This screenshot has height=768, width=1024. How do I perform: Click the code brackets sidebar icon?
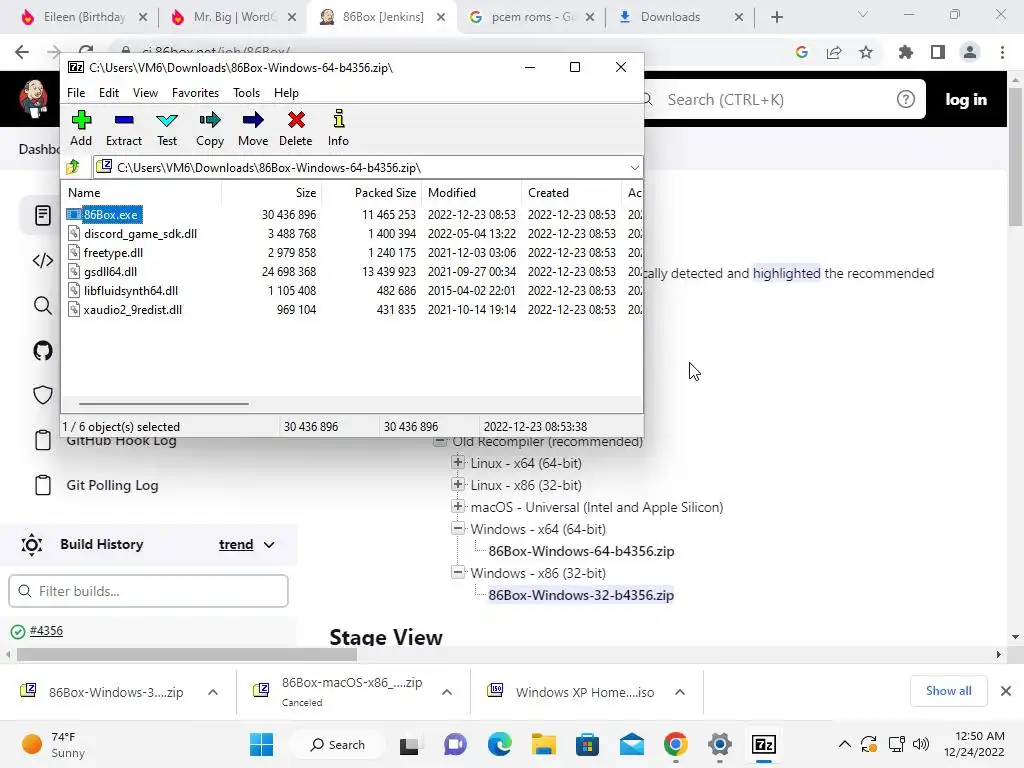click(x=42, y=261)
